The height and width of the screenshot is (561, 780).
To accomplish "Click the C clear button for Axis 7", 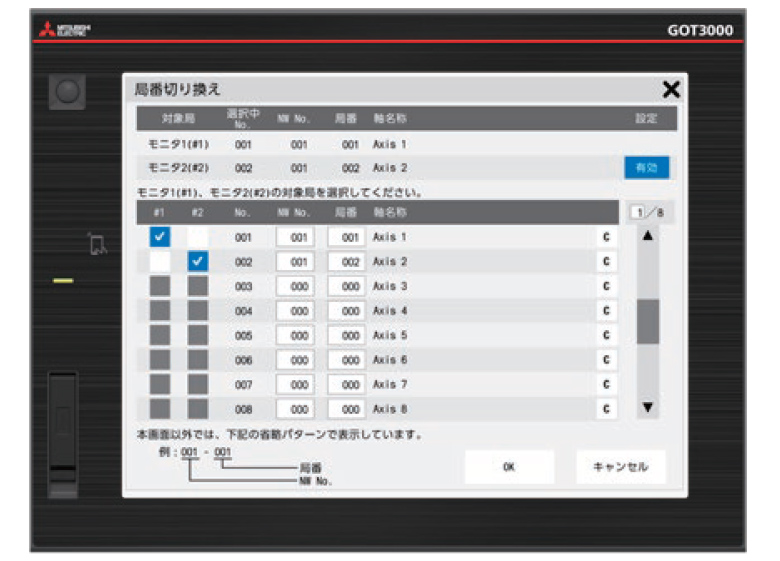I will pyautogui.click(x=606, y=384).
